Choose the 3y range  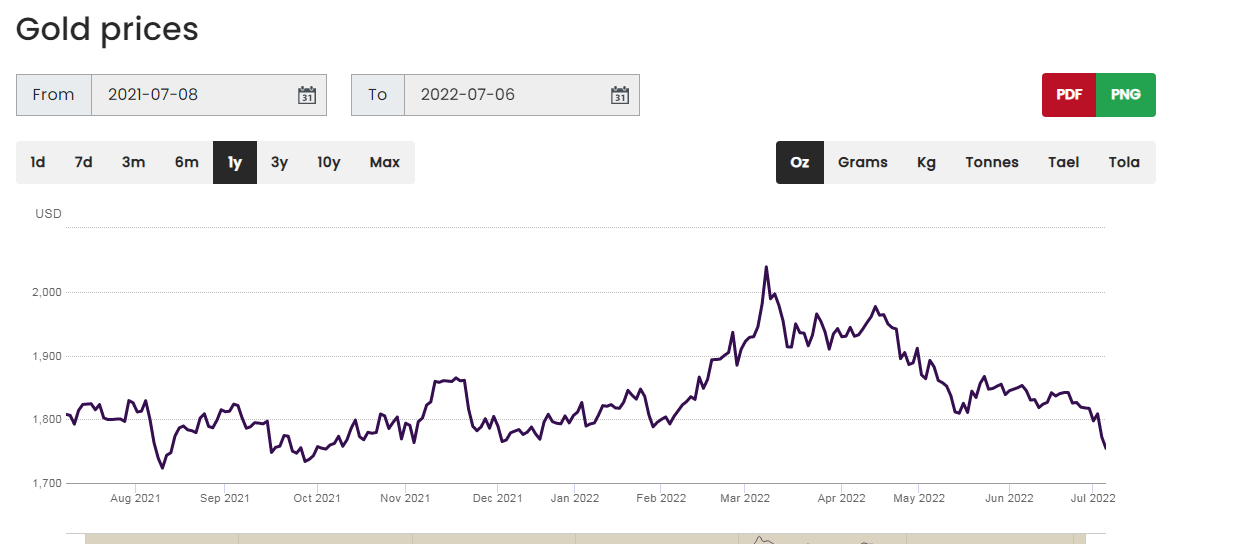pyautogui.click(x=280, y=162)
